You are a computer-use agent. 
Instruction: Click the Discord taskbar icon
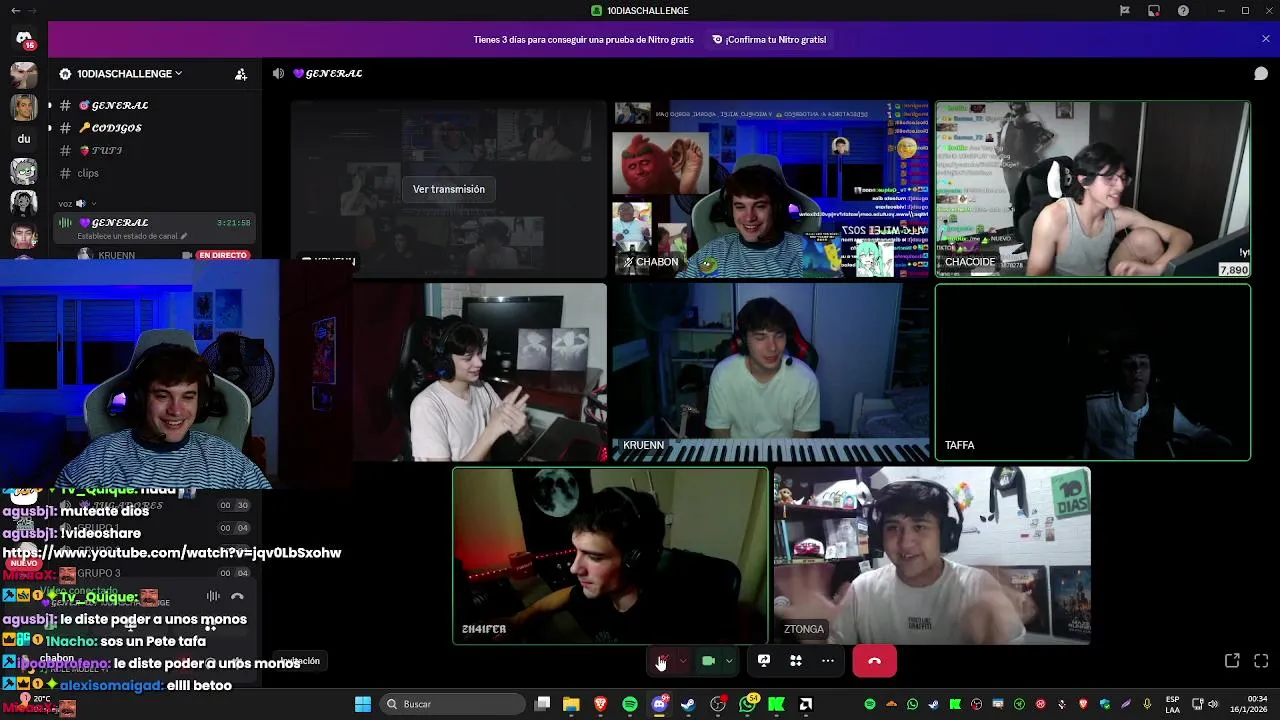tap(659, 704)
